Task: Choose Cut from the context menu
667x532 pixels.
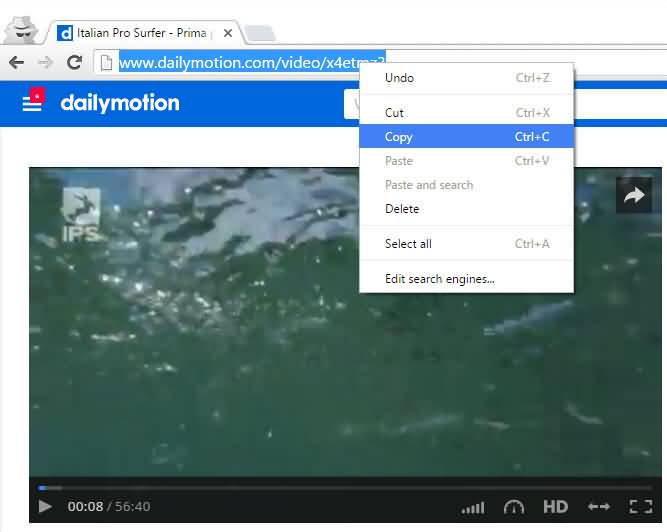Action: (467, 113)
